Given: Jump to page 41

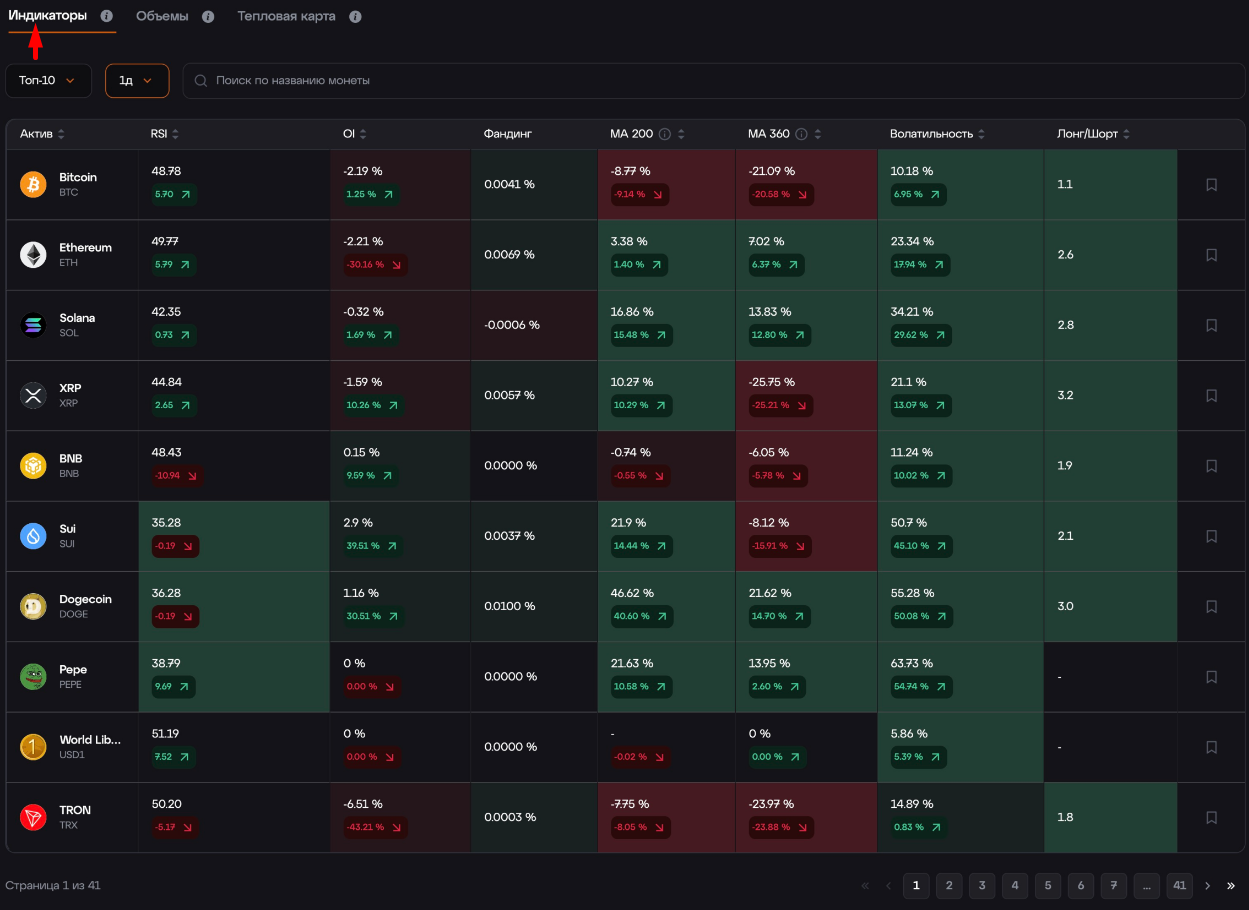Looking at the screenshot, I should [x=1180, y=885].
